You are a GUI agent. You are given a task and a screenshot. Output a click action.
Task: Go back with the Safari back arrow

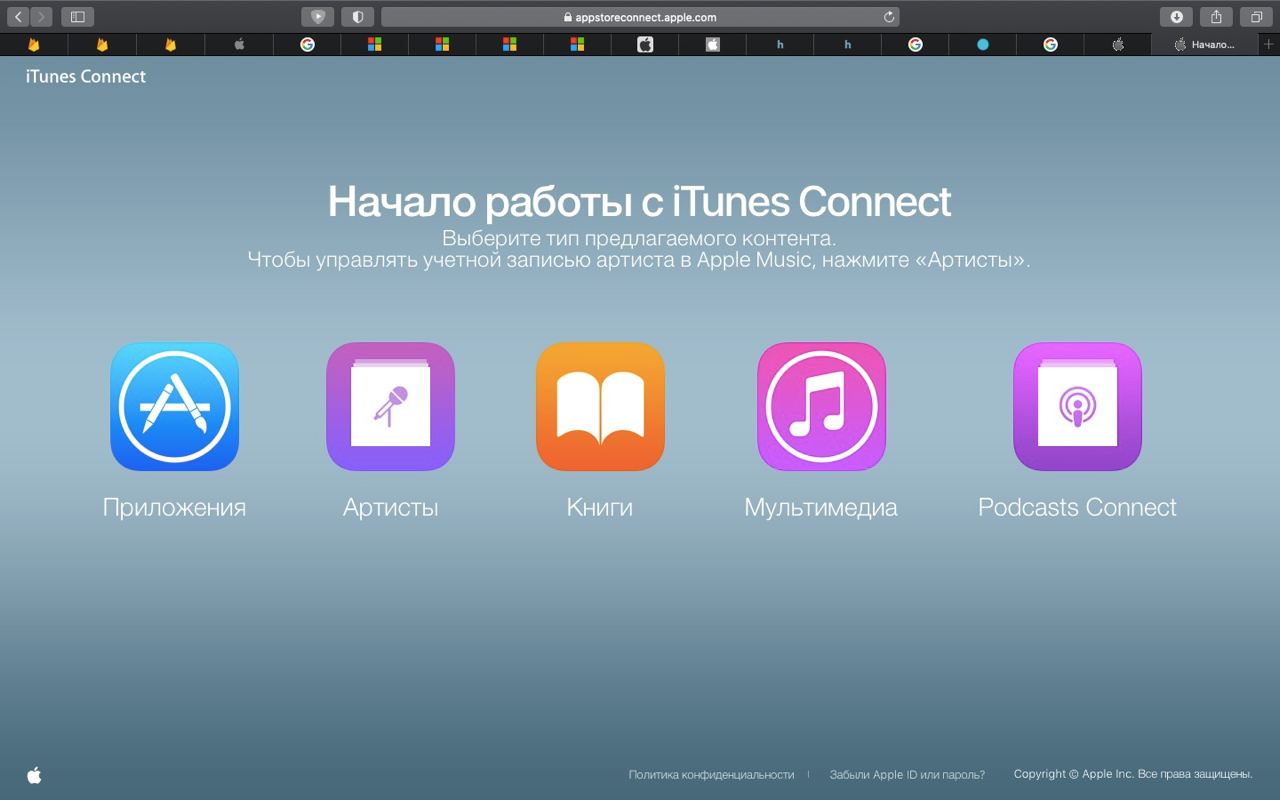(19, 16)
